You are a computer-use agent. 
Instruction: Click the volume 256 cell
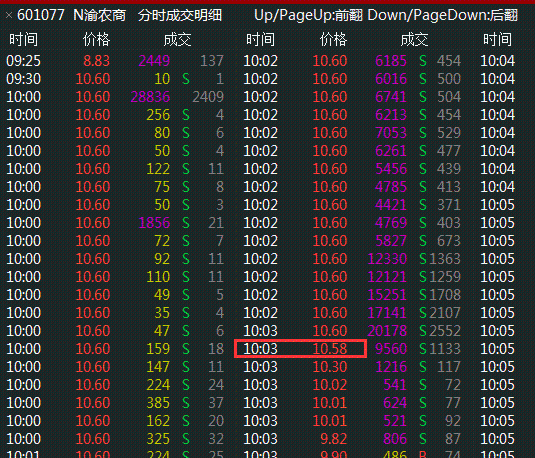coord(158,115)
